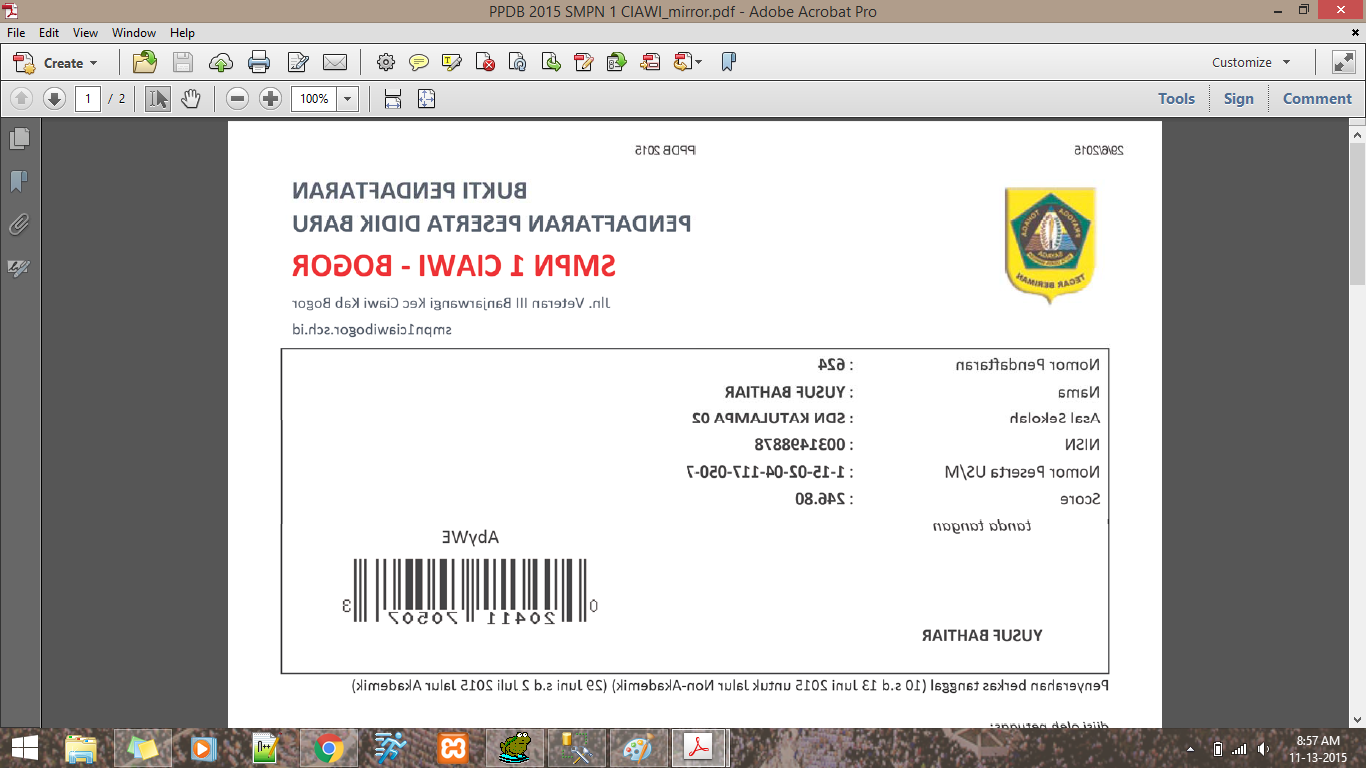
Task: Go to next page with down arrow
Action: (54, 99)
